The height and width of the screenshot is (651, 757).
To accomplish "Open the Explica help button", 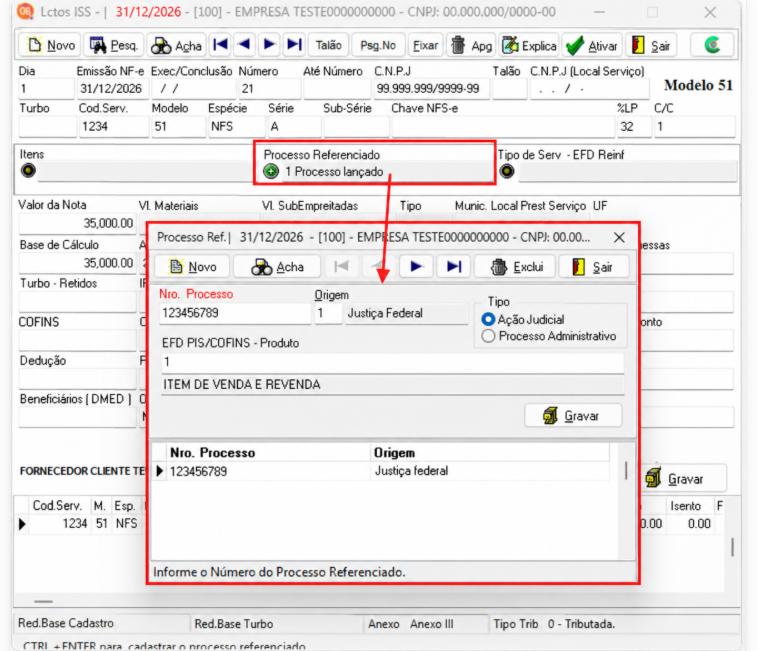I will click(529, 45).
